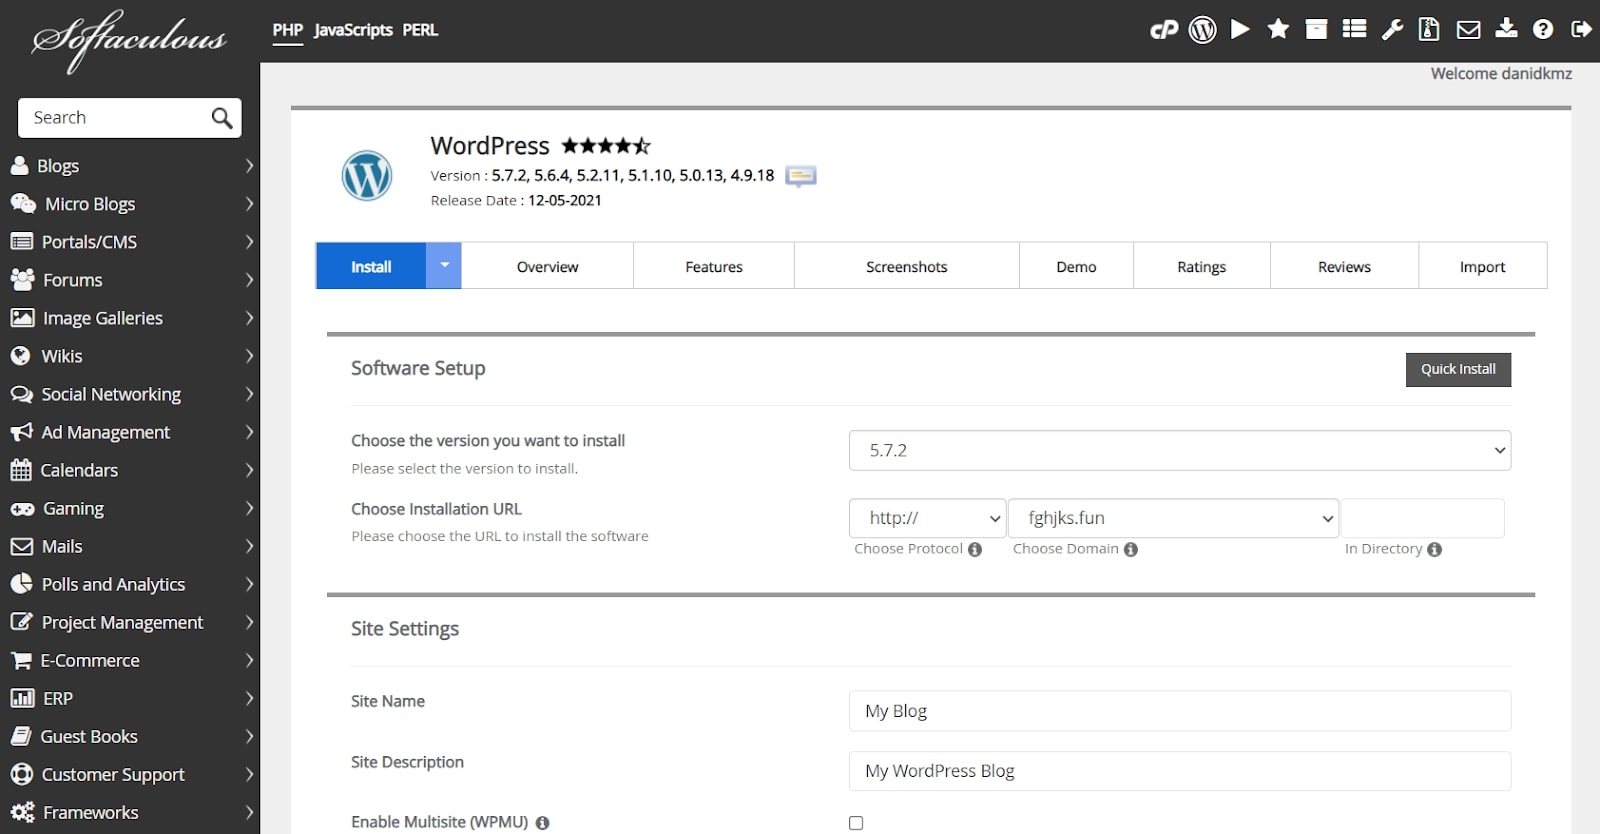Screen dimensions: 1600x834
Task: Expand Project Management category chevron
Action: coord(249,622)
